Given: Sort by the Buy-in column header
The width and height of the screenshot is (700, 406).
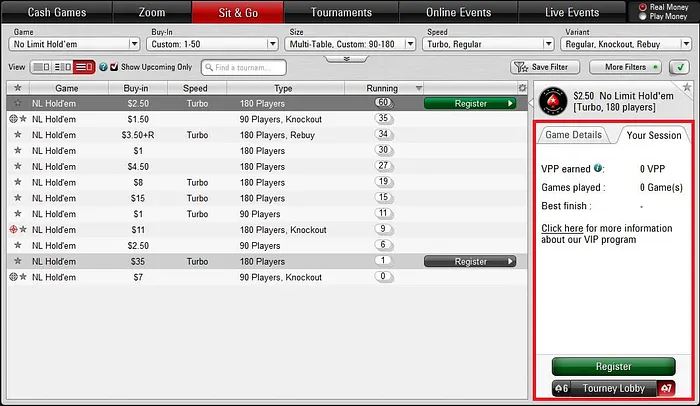Looking at the screenshot, I should (x=138, y=88).
